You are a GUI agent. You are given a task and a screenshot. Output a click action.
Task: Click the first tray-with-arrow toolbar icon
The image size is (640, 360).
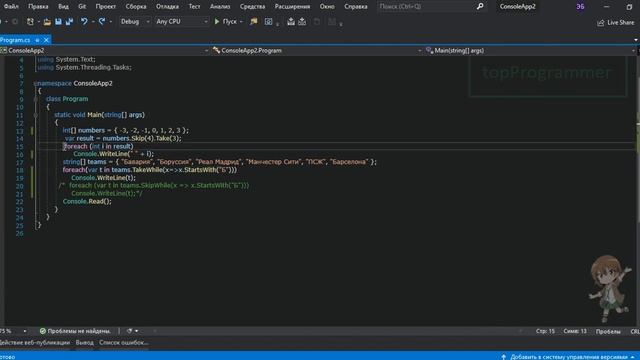point(291,22)
